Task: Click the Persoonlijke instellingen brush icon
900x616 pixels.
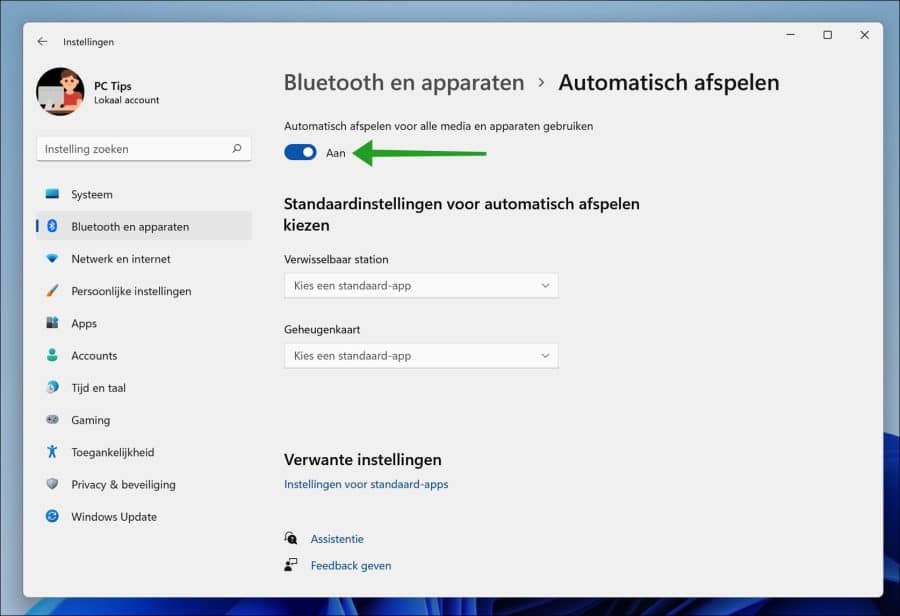Action: [52, 290]
